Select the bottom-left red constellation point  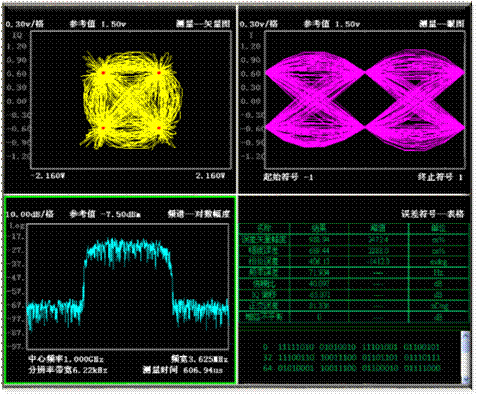[x=103, y=128]
